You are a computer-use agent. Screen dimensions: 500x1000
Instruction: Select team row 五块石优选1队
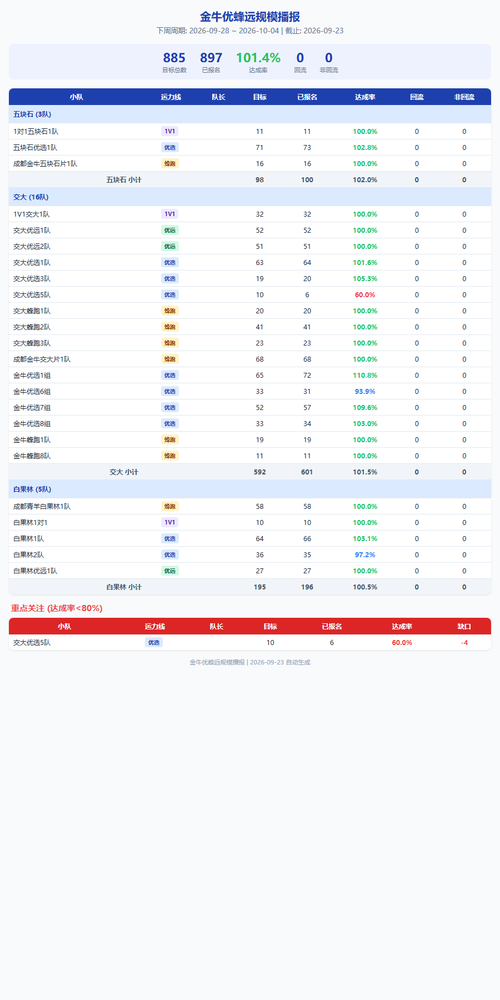tap(250, 147)
